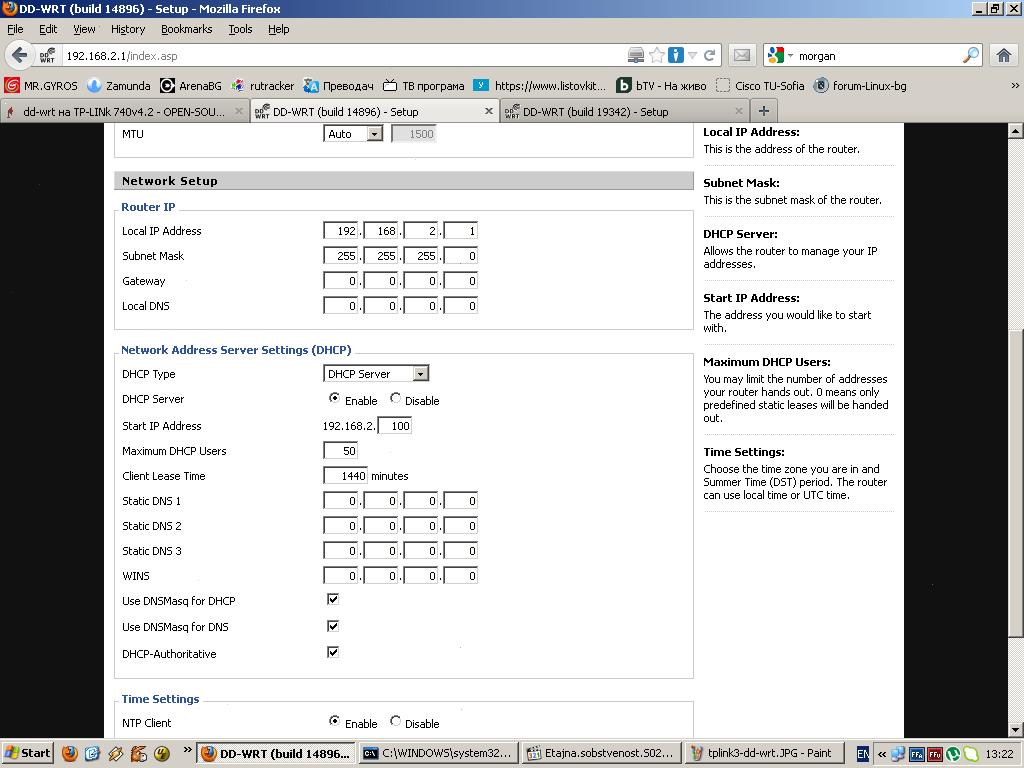Bookmark this page with the star icon
The image size is (1024, 768).
point(657,56)
